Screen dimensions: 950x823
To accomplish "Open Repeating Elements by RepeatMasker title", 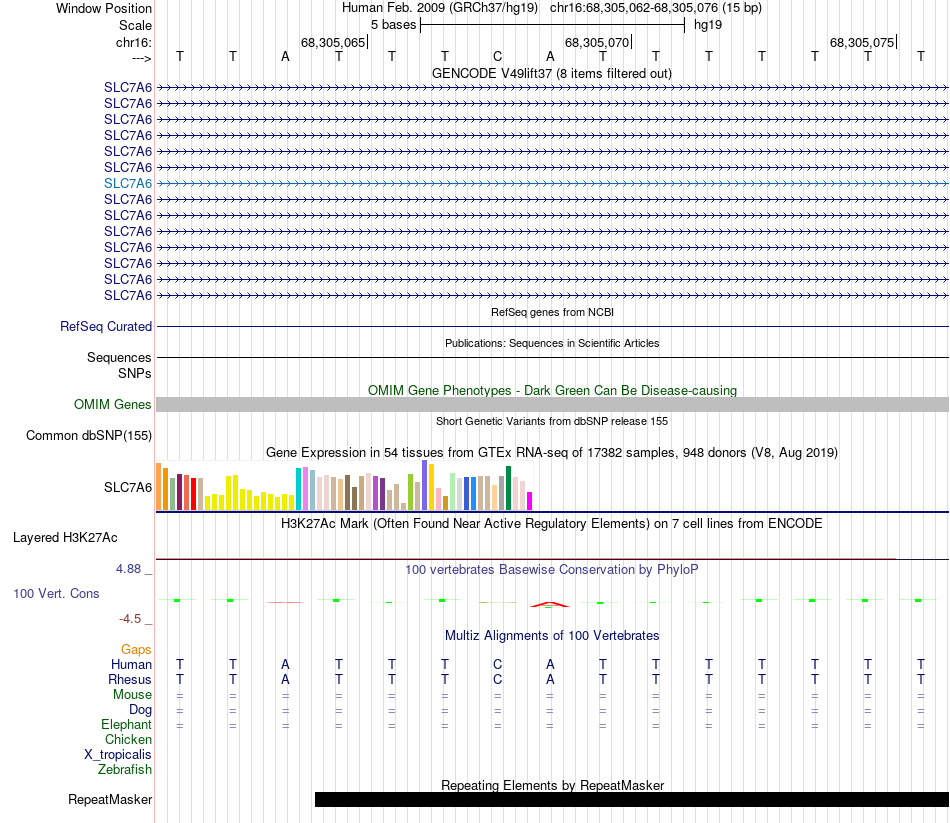I will click(552, 785).
